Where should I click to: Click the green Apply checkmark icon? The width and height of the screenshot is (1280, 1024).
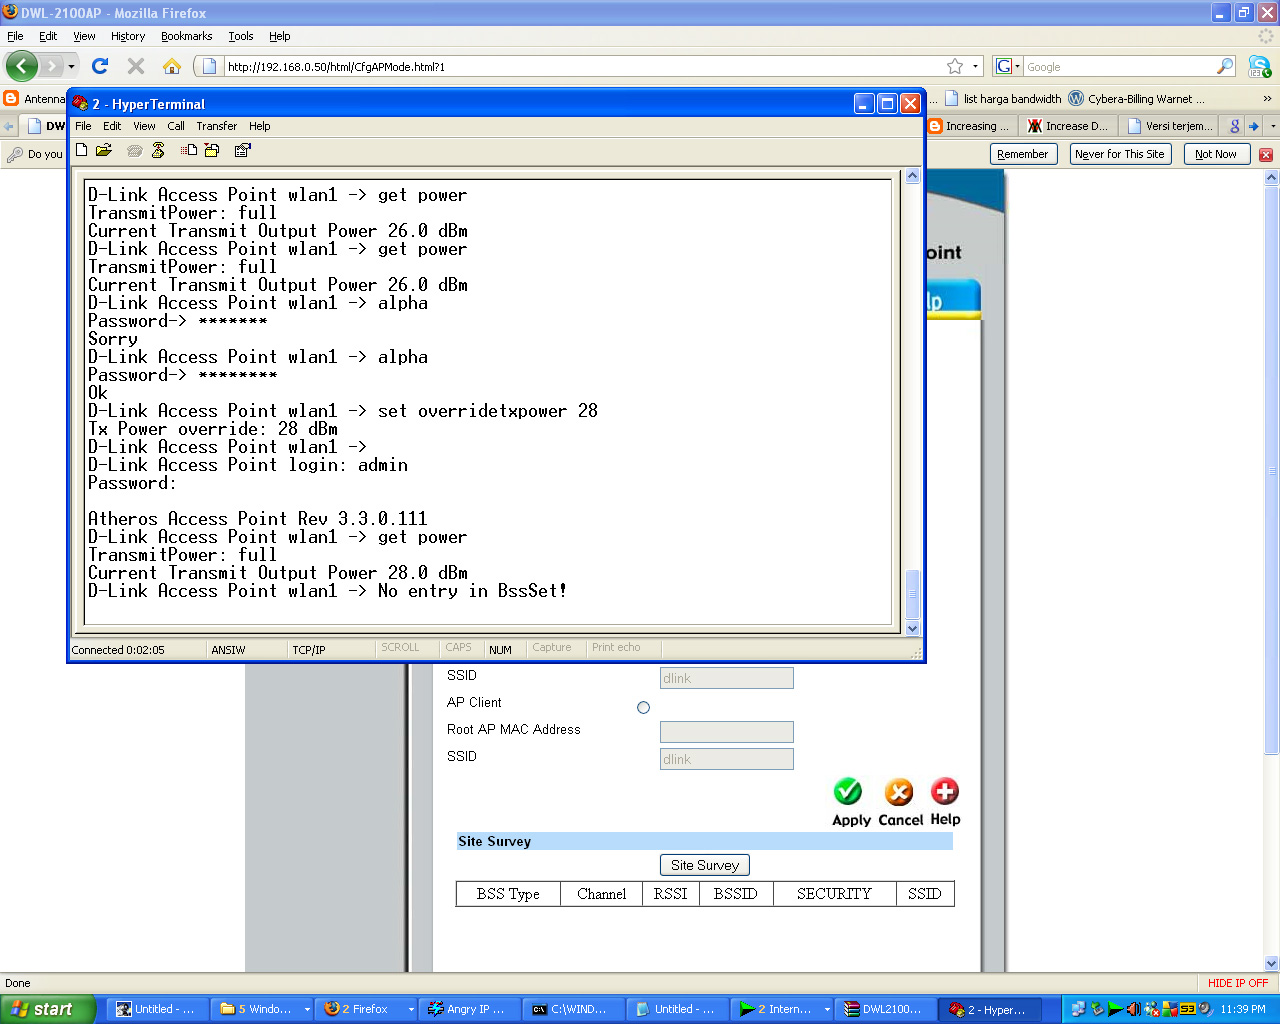click(848, 792)
